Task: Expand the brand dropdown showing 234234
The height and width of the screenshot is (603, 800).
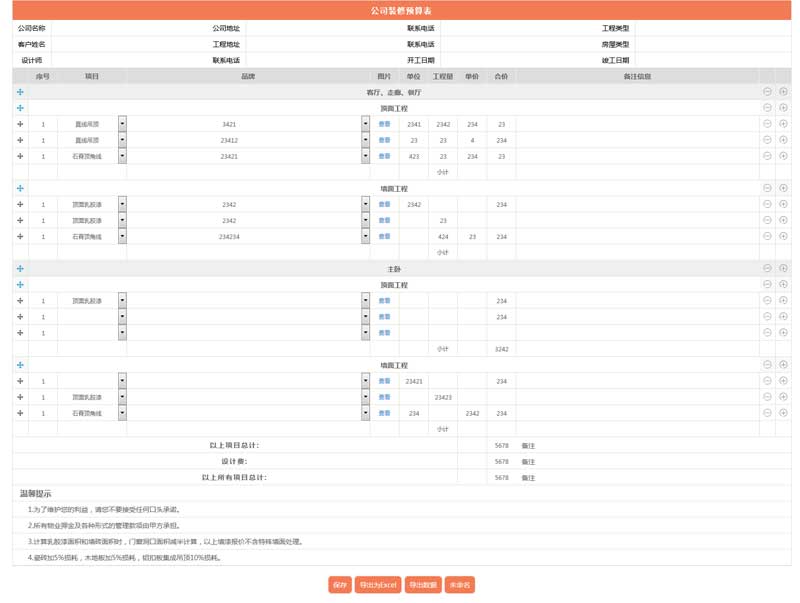Action: tap(365, 237)
